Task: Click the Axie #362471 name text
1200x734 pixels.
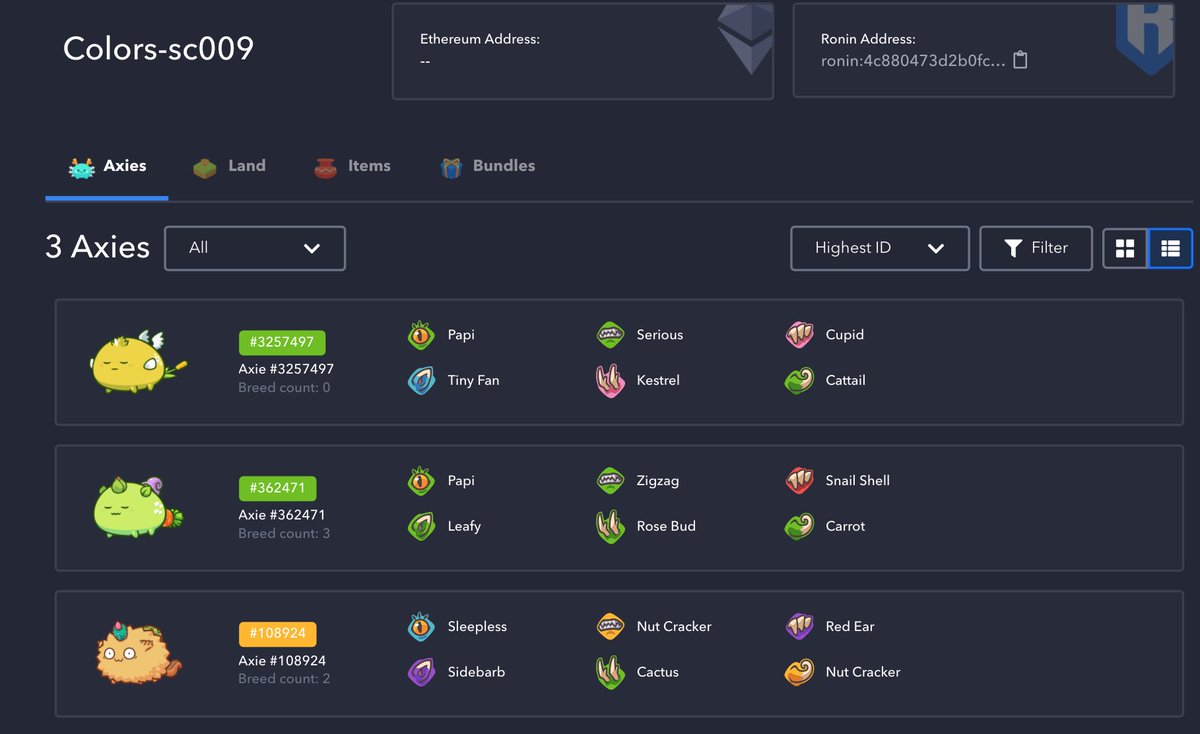Action: pyautogui.click(x=282, y=515)
